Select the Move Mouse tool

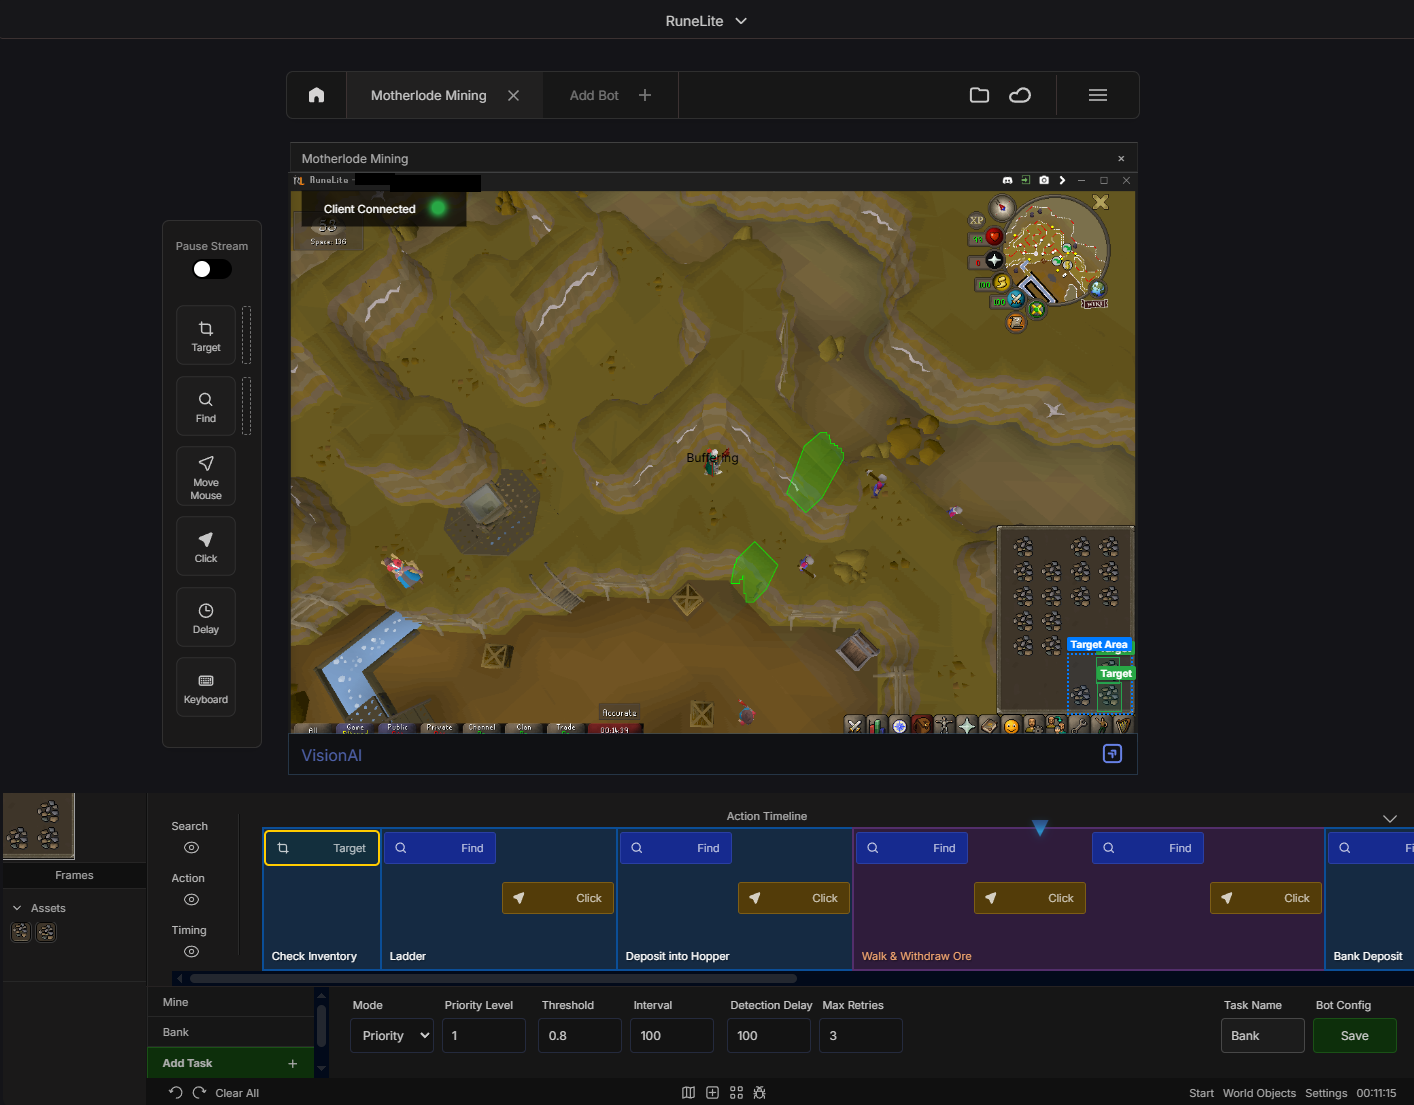[x=205, y=476]
